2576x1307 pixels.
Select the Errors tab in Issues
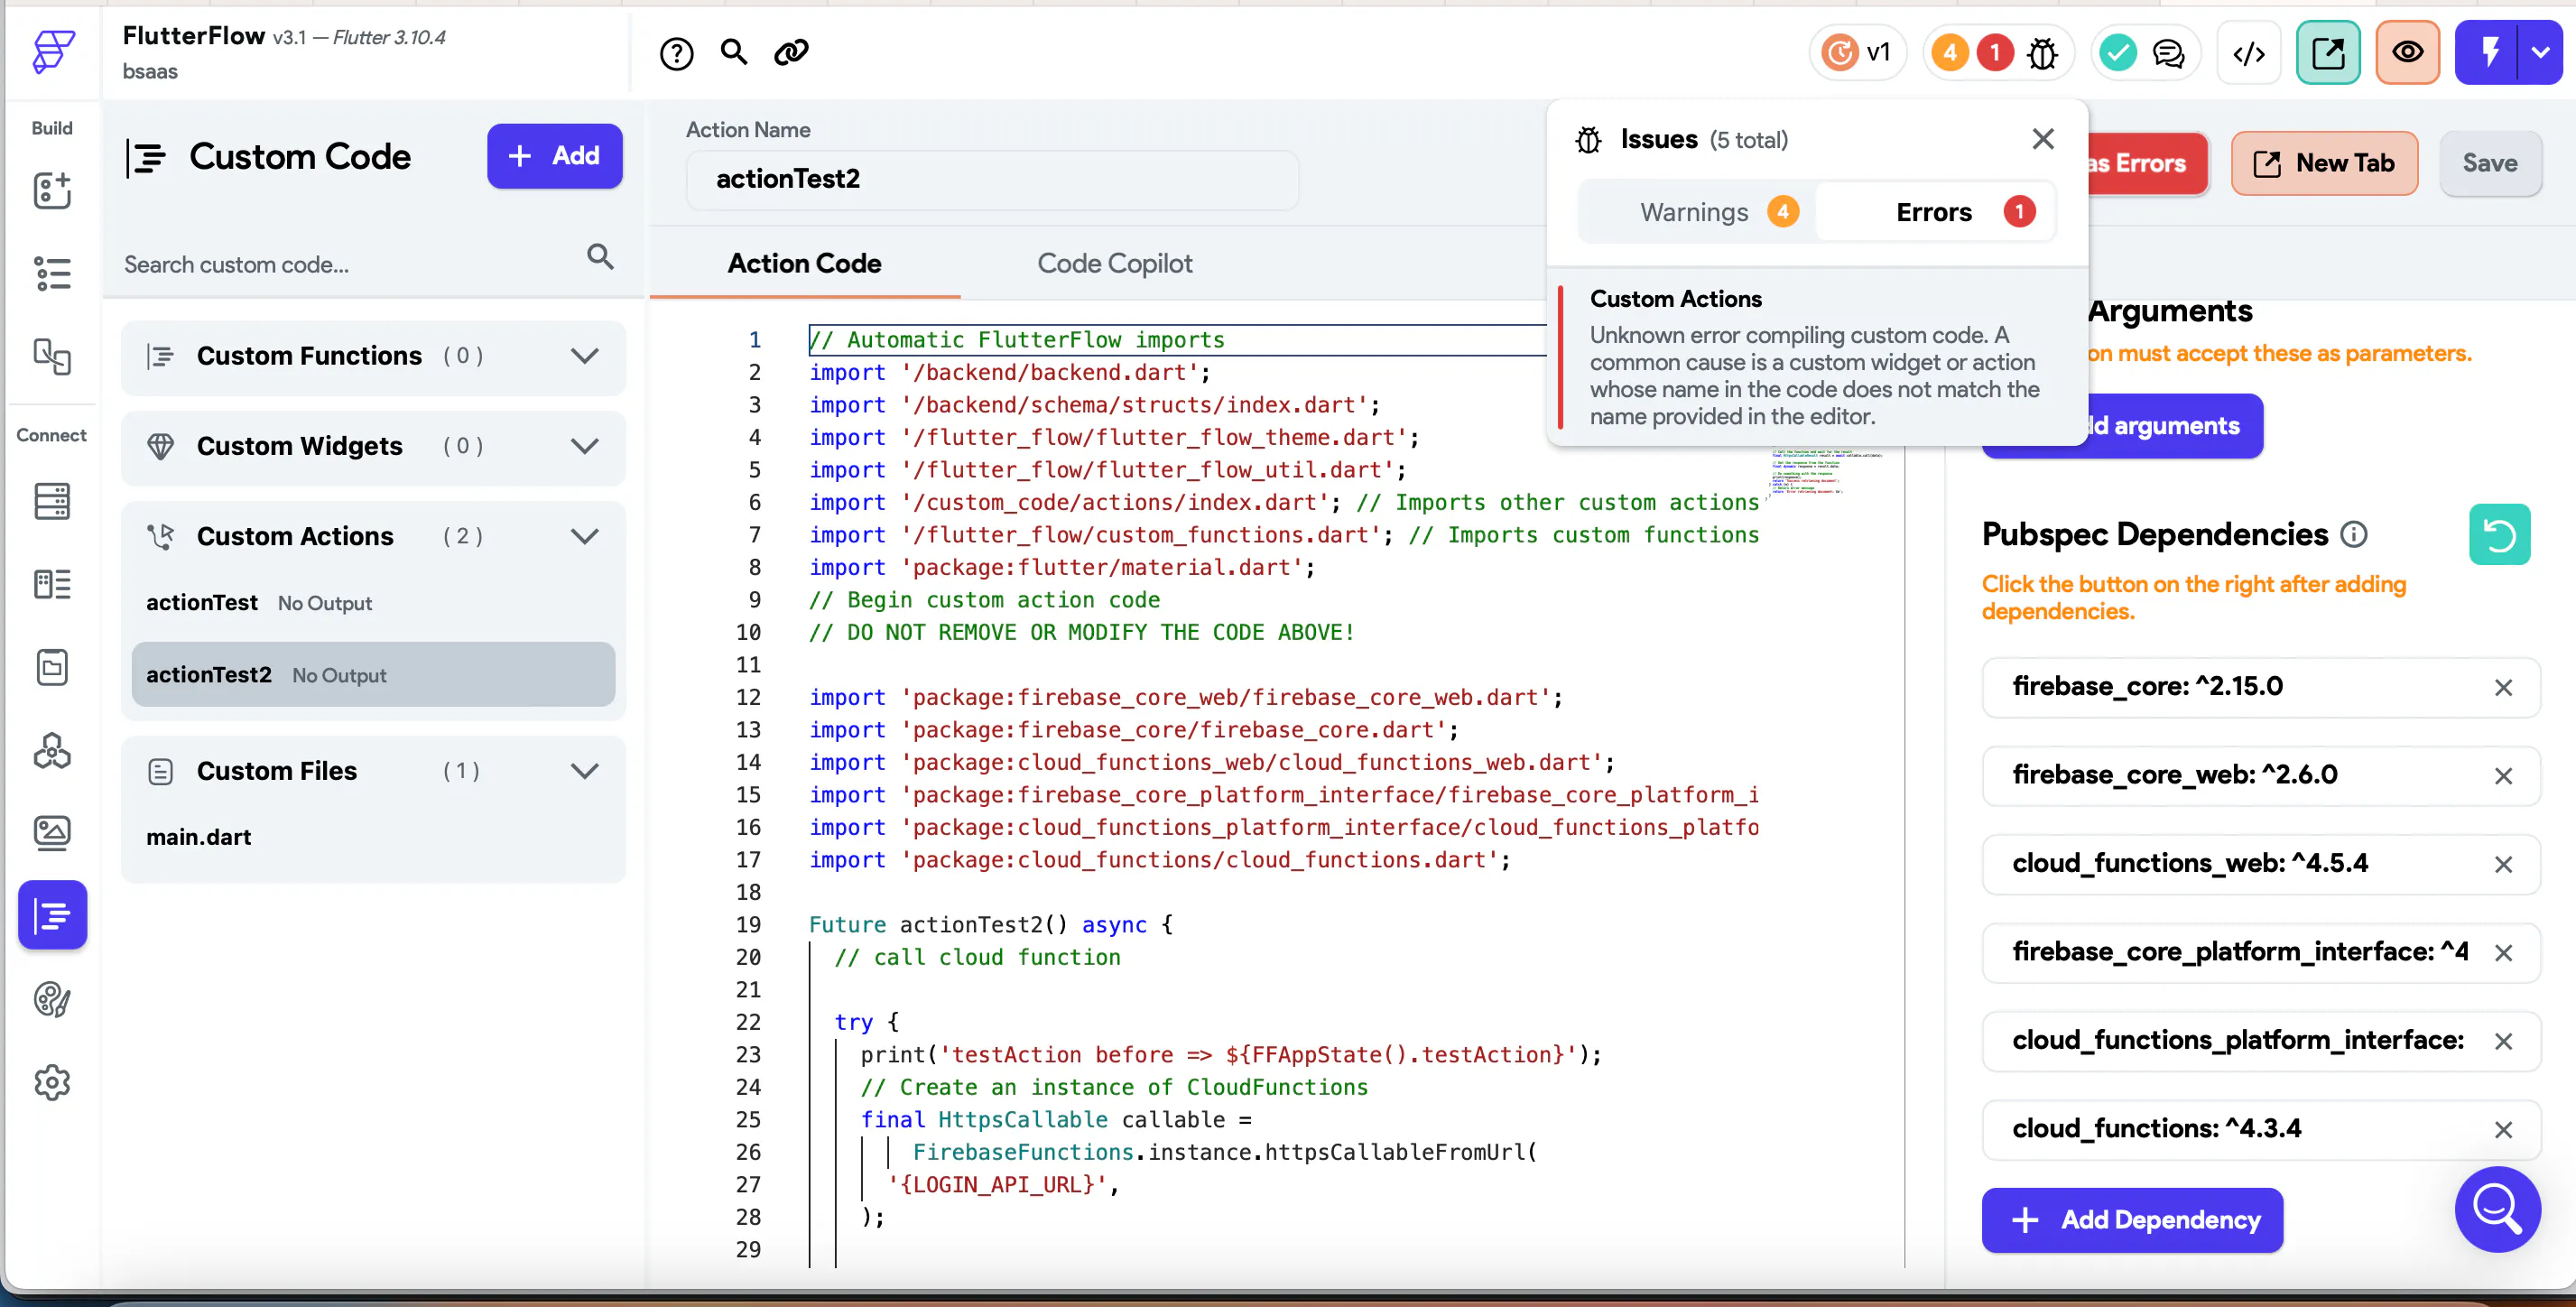1936,212
